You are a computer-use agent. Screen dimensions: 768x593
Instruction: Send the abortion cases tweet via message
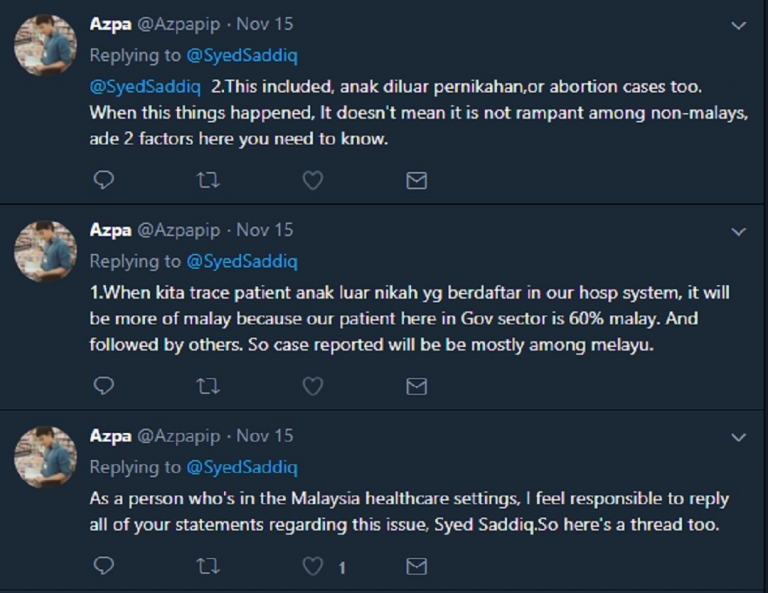tap(416, 180)
